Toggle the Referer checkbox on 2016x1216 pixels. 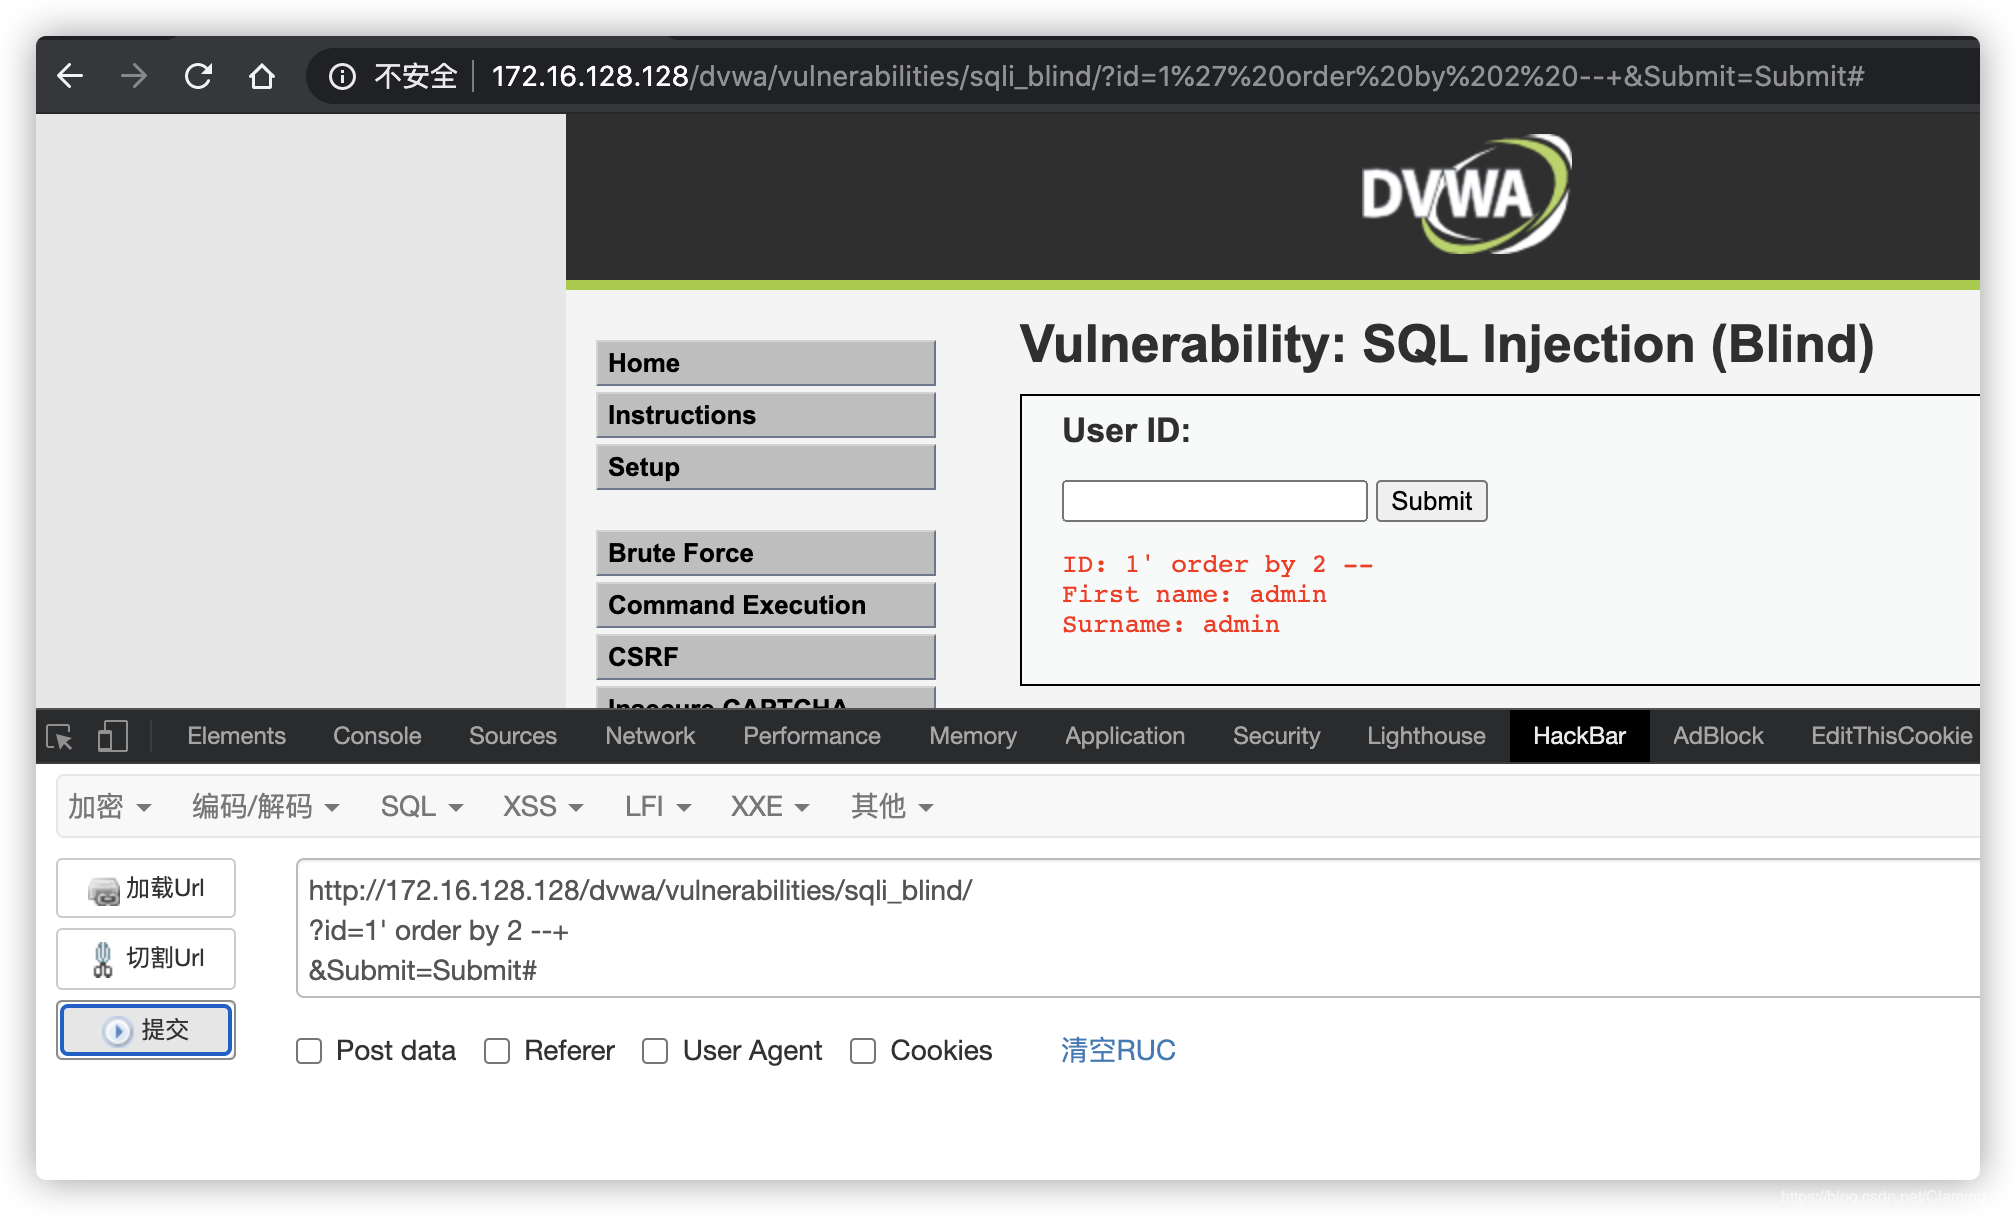(x=501, y=1049)
